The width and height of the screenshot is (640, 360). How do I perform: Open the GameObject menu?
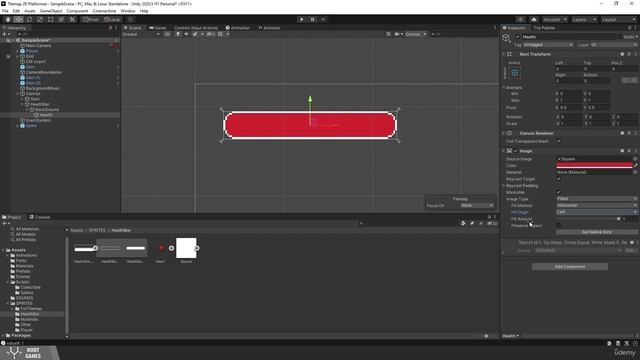(51, 11)
